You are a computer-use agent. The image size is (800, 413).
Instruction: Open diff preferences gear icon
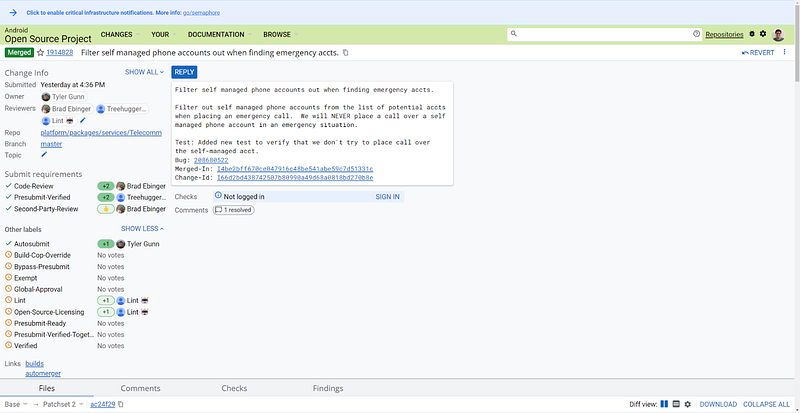[688, 404]
